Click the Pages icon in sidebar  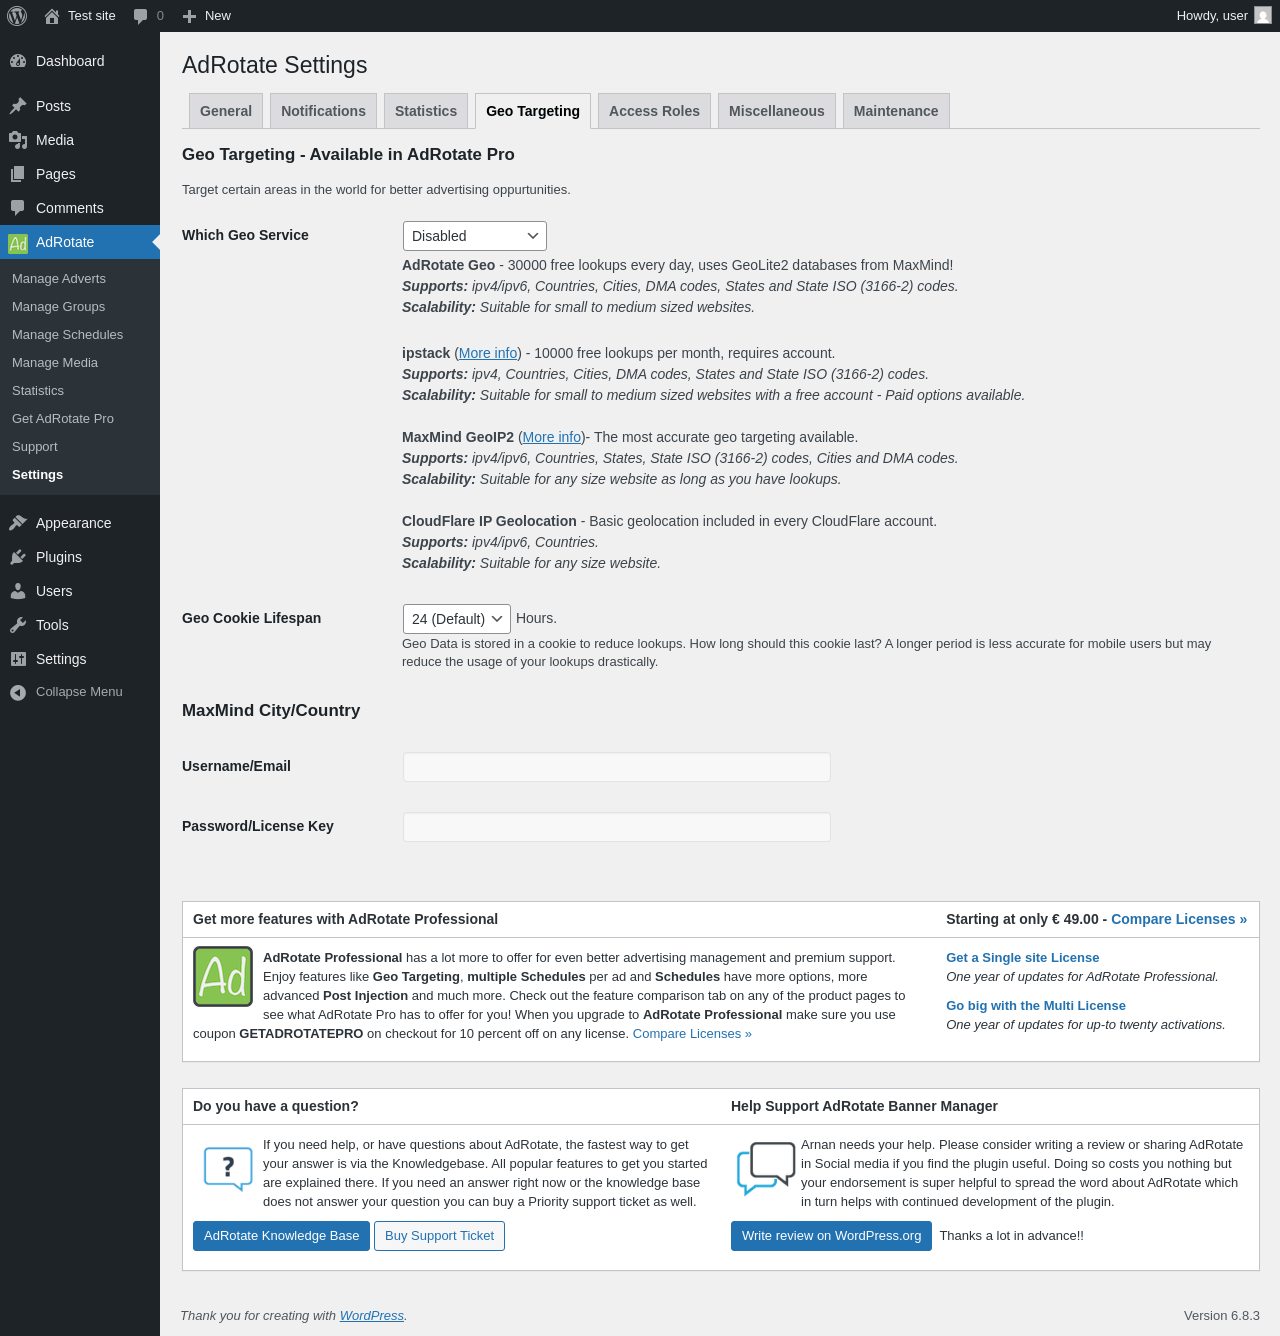[x=18, y=174]
